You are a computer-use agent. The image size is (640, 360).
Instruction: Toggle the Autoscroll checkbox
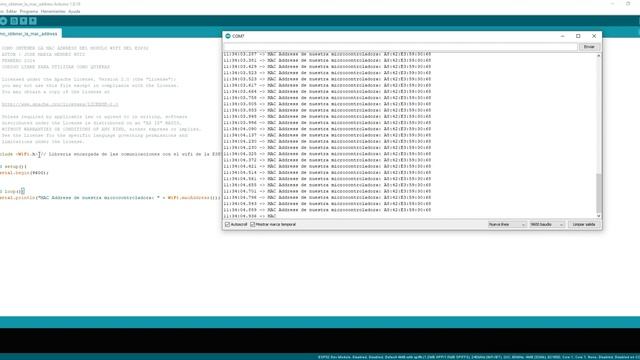click(x=227, y=224)
